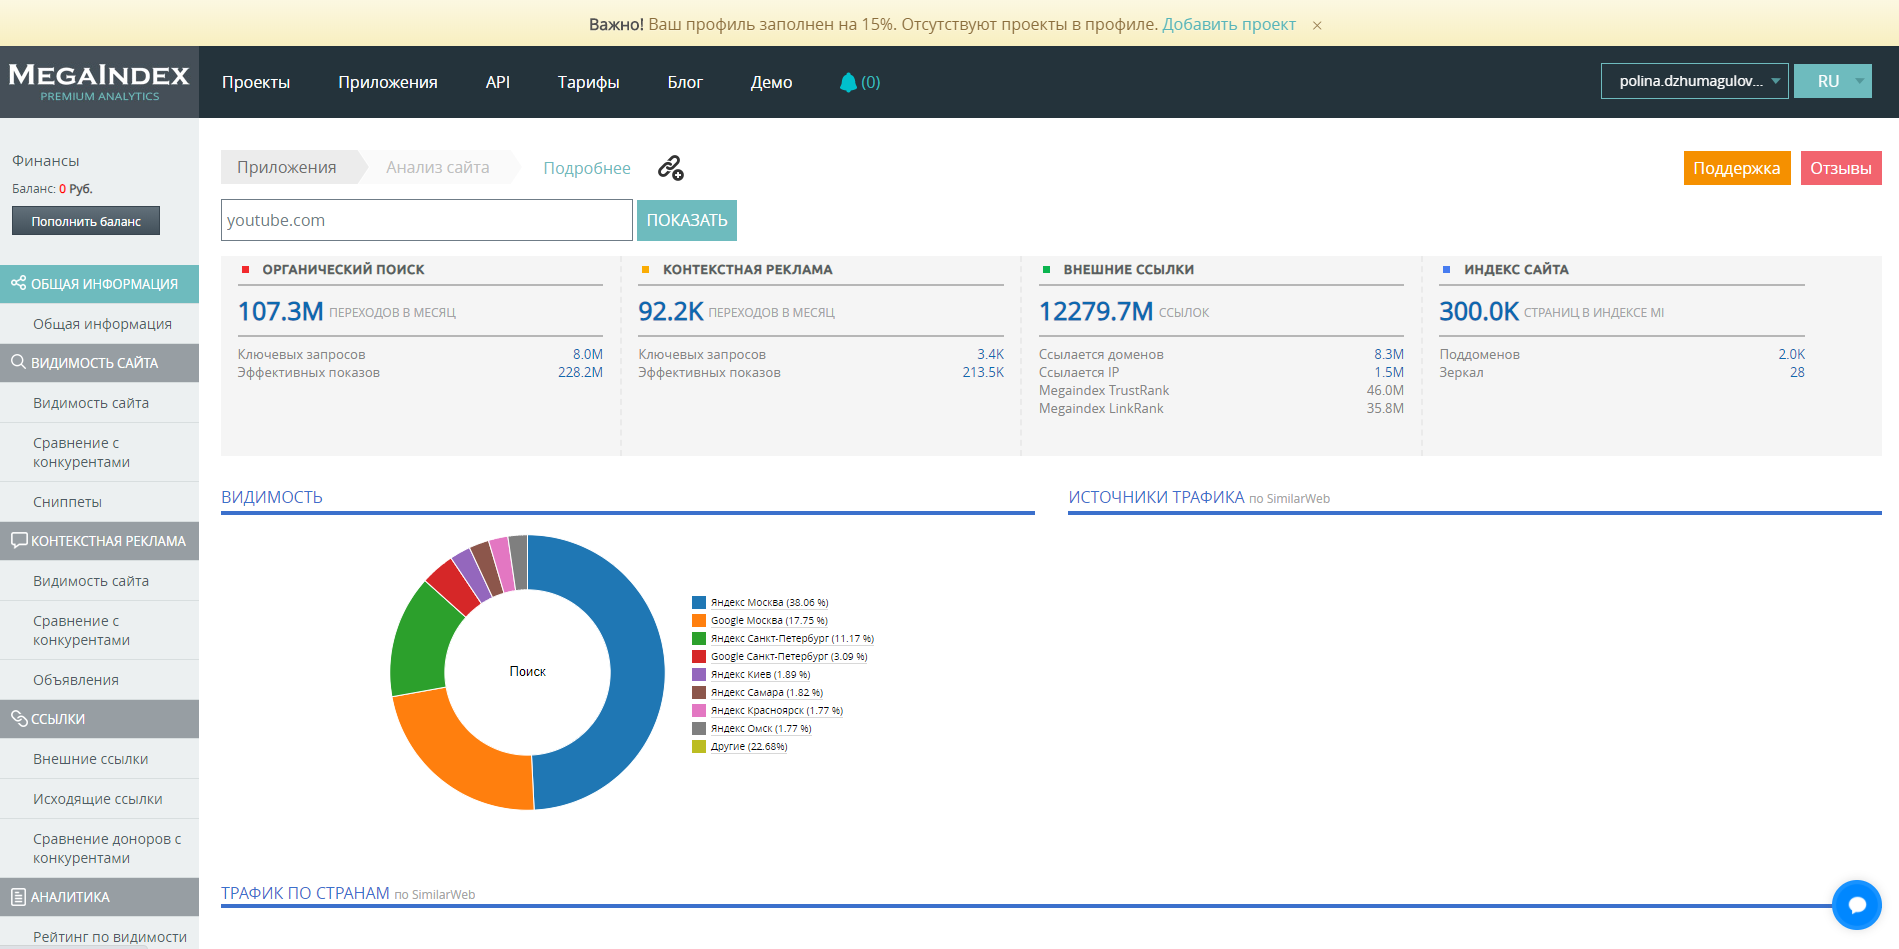
Task: Open Приложения in the top menu
Action: tap(388, 82)
